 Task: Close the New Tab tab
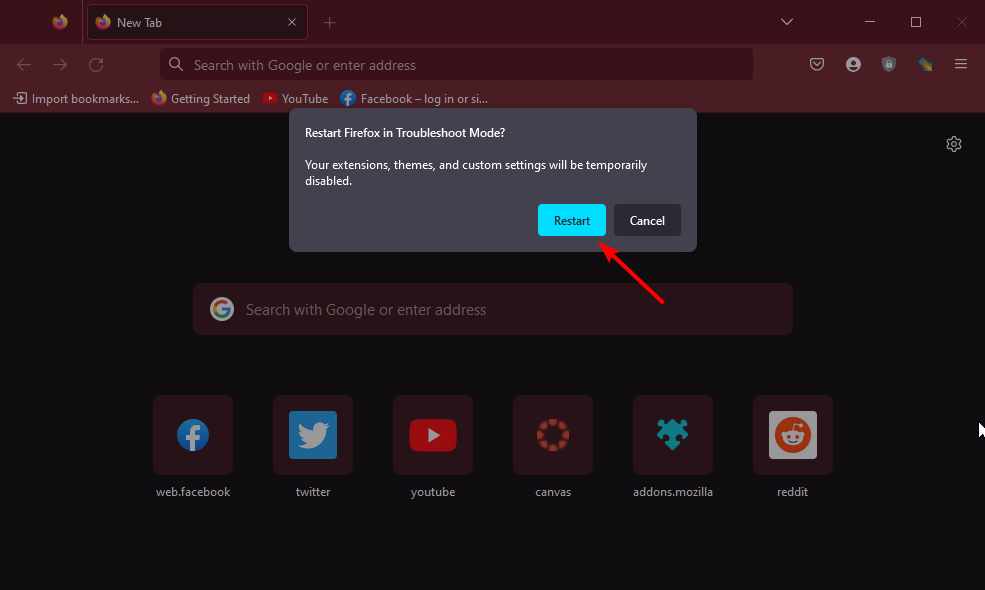tap(292, 22)
